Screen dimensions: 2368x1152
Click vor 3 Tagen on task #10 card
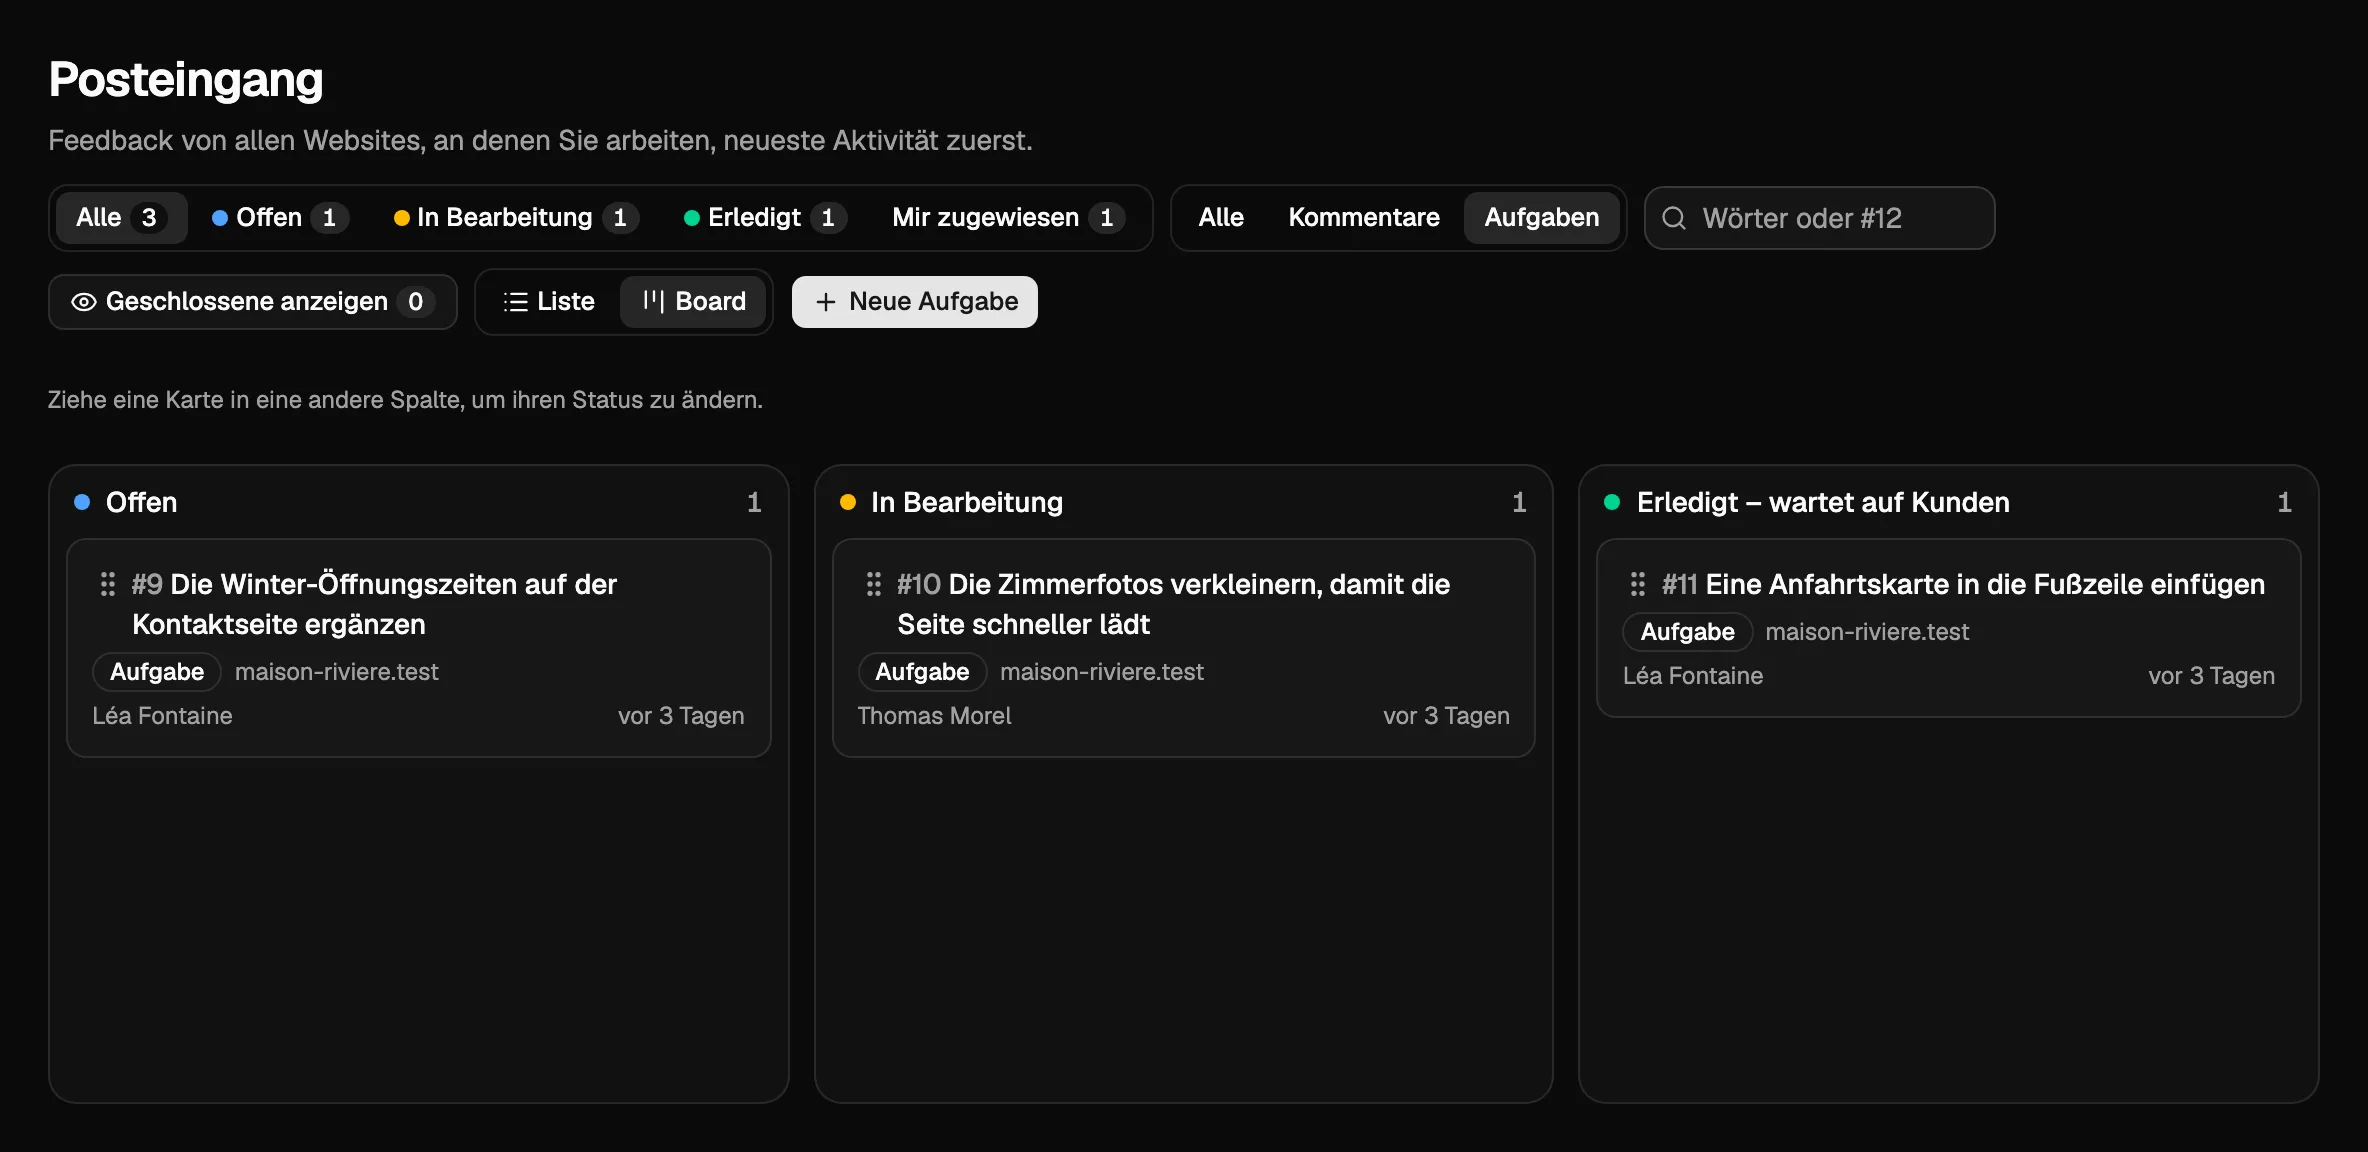(1446, 716)
